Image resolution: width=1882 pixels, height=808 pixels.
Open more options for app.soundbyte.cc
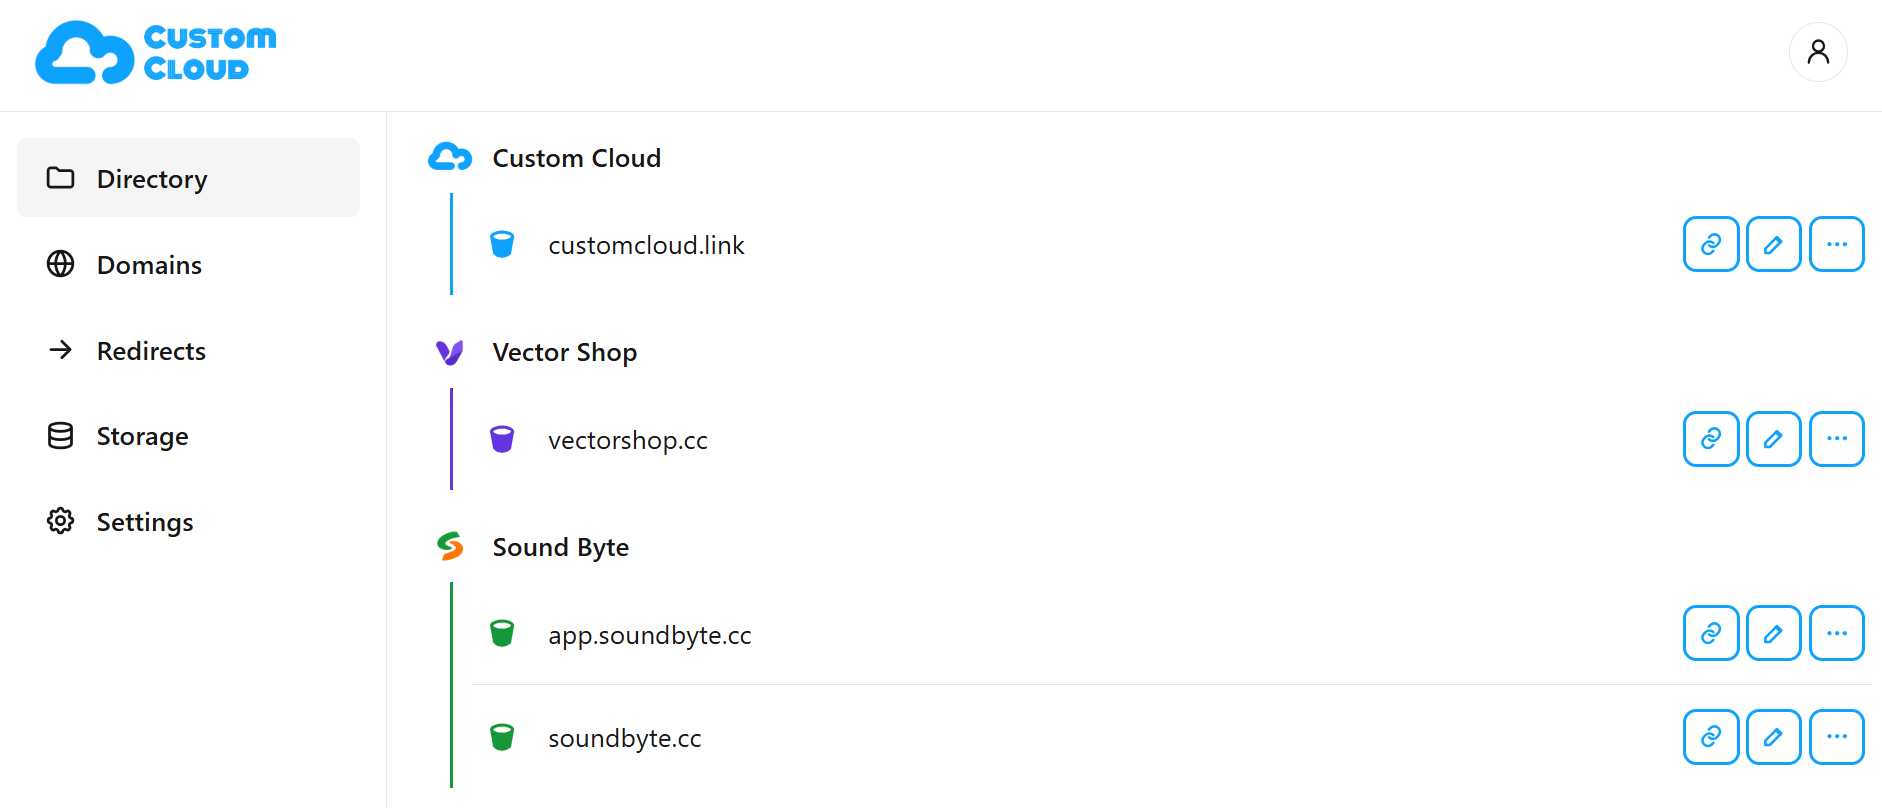coord(1837,633)
